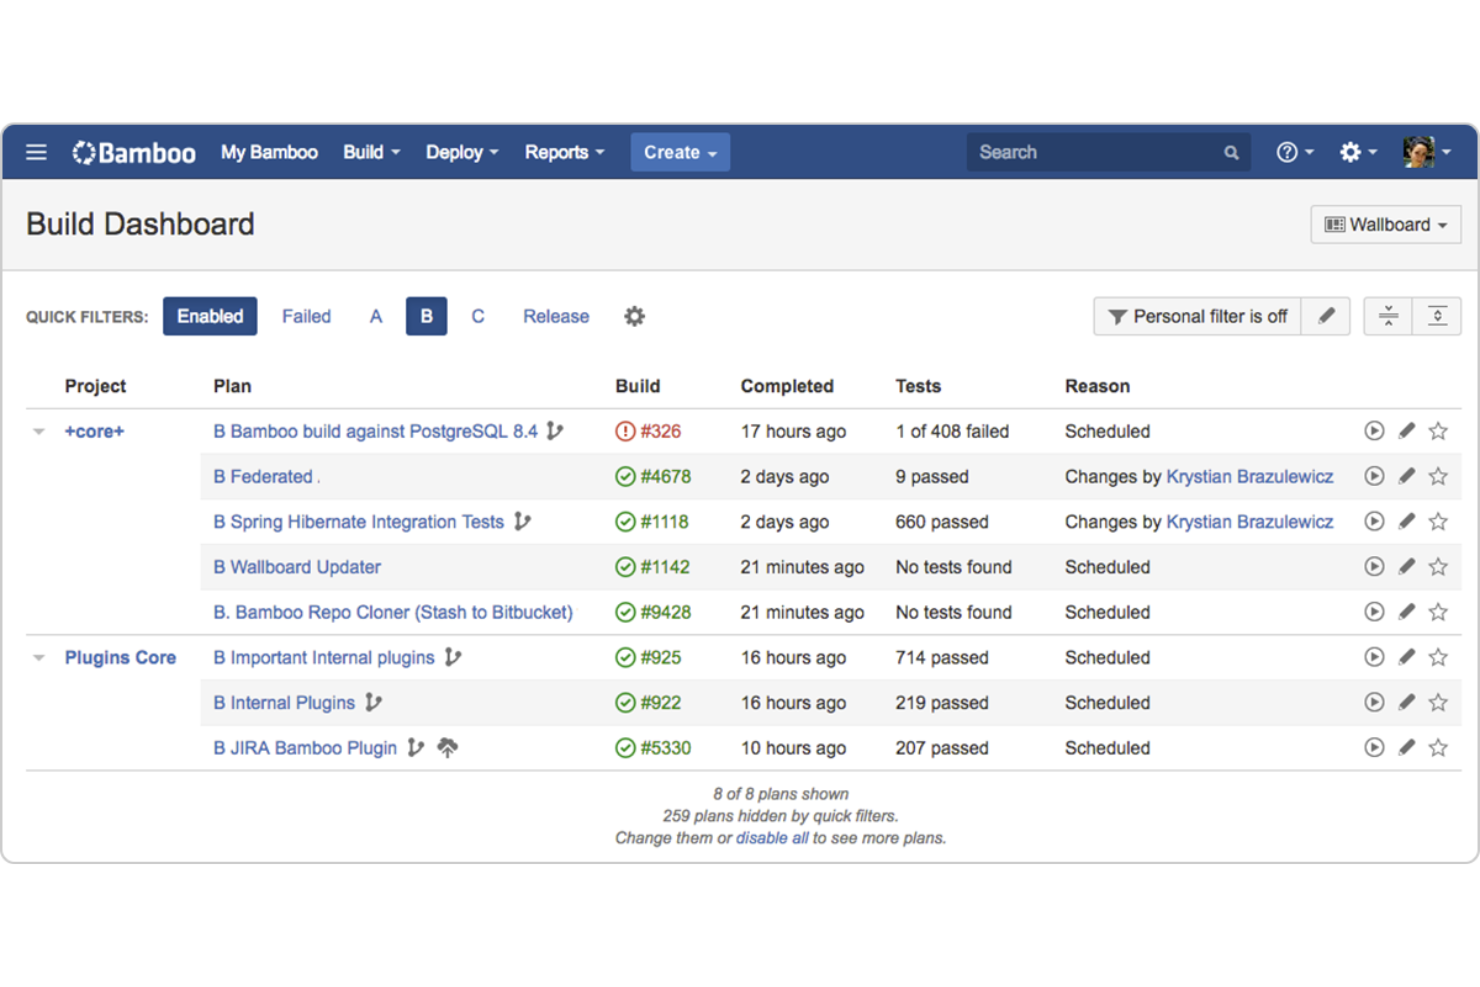This screenshot has width=1480, height=987.
Task: Toggle the B quick filter
Action: pos(426,316)
